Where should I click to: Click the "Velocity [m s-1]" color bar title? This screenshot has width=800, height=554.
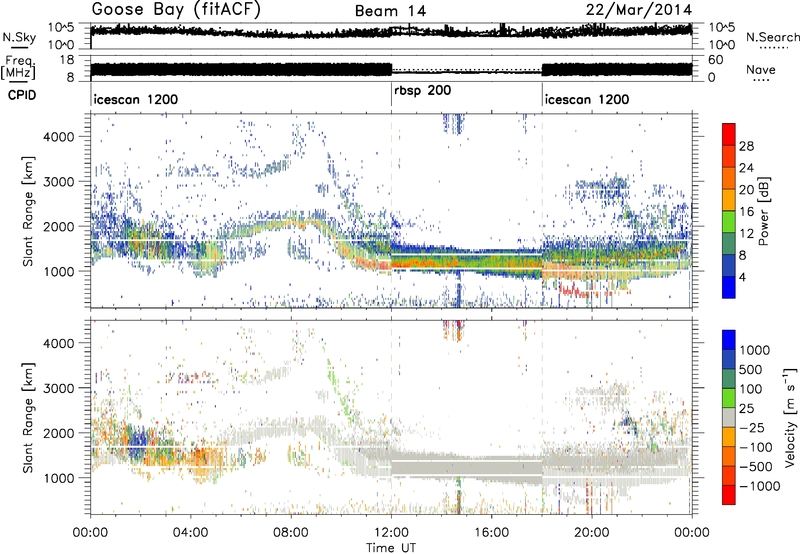[x=790, y=417]
